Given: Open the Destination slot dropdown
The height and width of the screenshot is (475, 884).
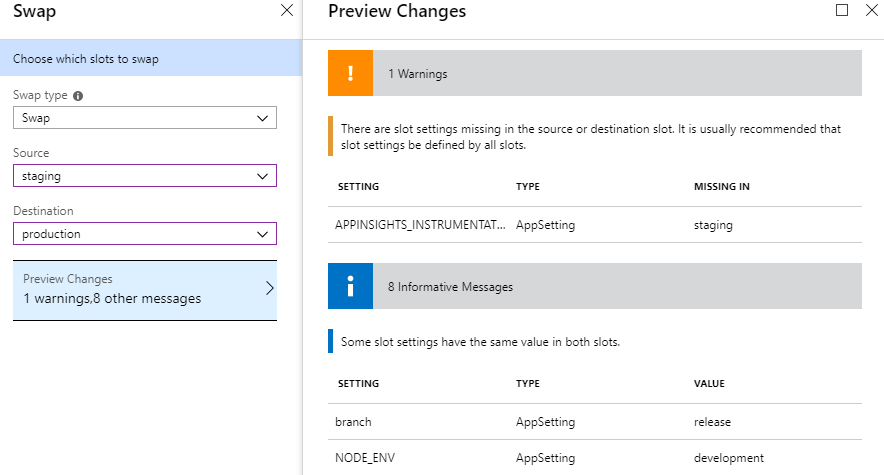Looking at the screenshot, I should click(x=145, y=234).
